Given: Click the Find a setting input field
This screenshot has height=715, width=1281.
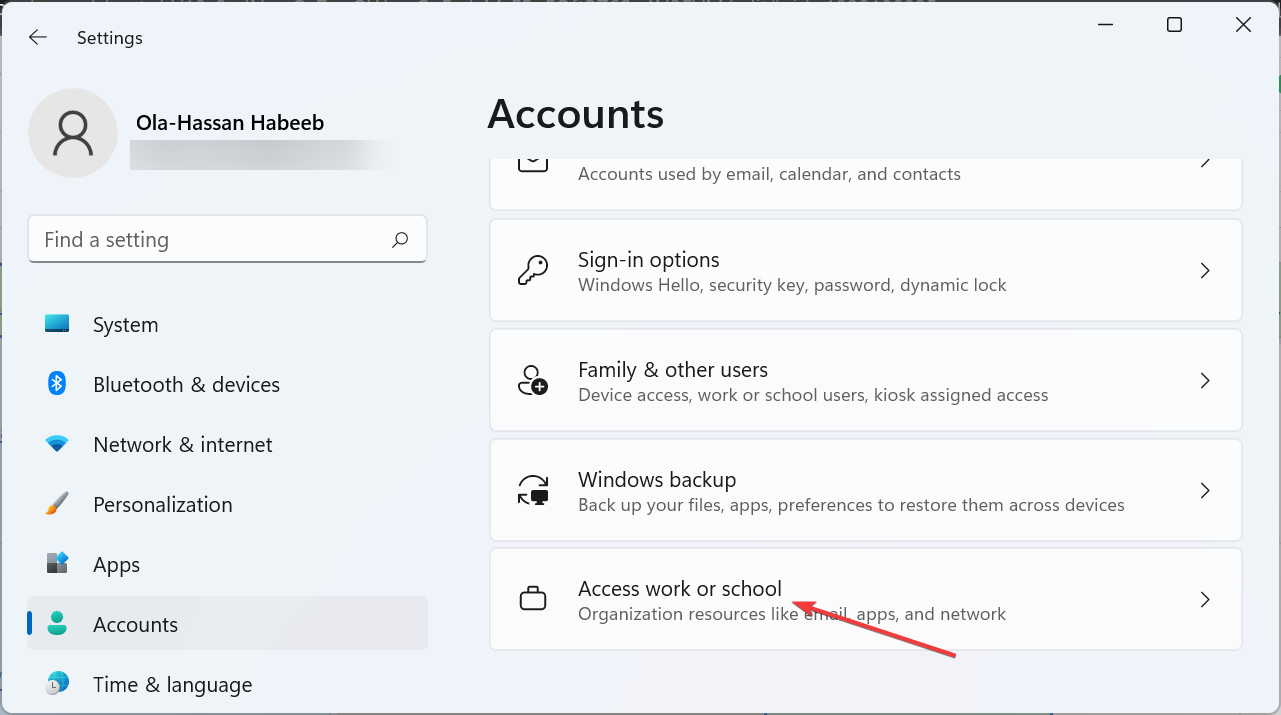Looking at the screenshot, I should (x=200, y=239).
